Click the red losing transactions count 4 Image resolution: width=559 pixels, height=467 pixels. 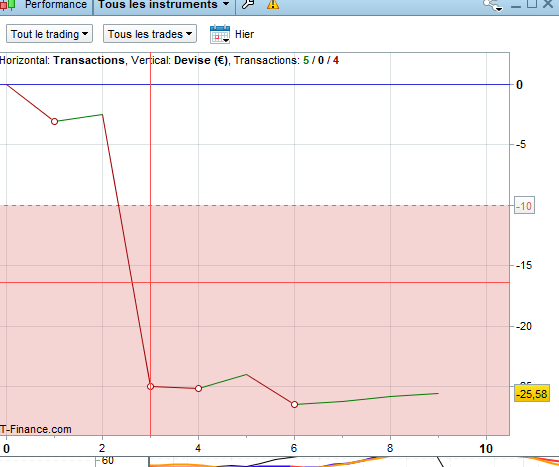[x=336, y=60]
